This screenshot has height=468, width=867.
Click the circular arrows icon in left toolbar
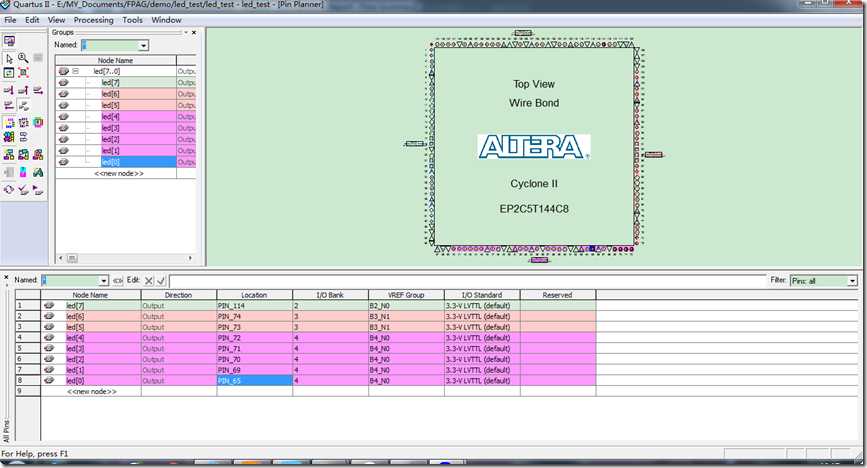click(9, 190)
